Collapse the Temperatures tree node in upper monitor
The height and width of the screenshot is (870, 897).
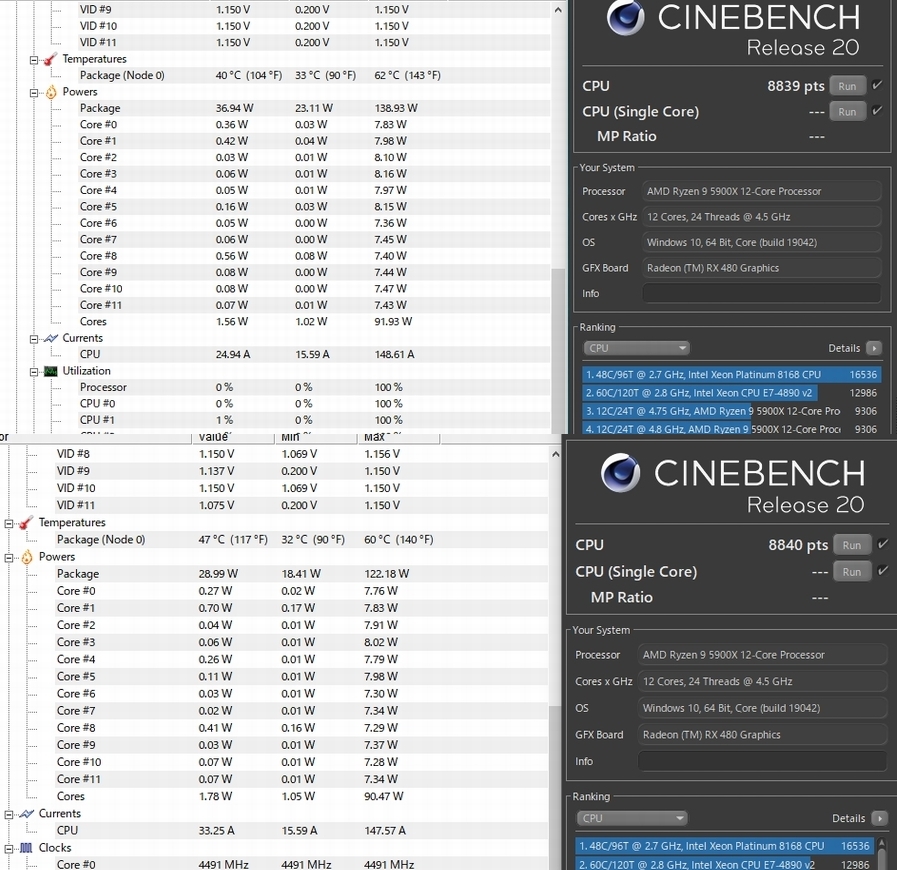point(34,59)
